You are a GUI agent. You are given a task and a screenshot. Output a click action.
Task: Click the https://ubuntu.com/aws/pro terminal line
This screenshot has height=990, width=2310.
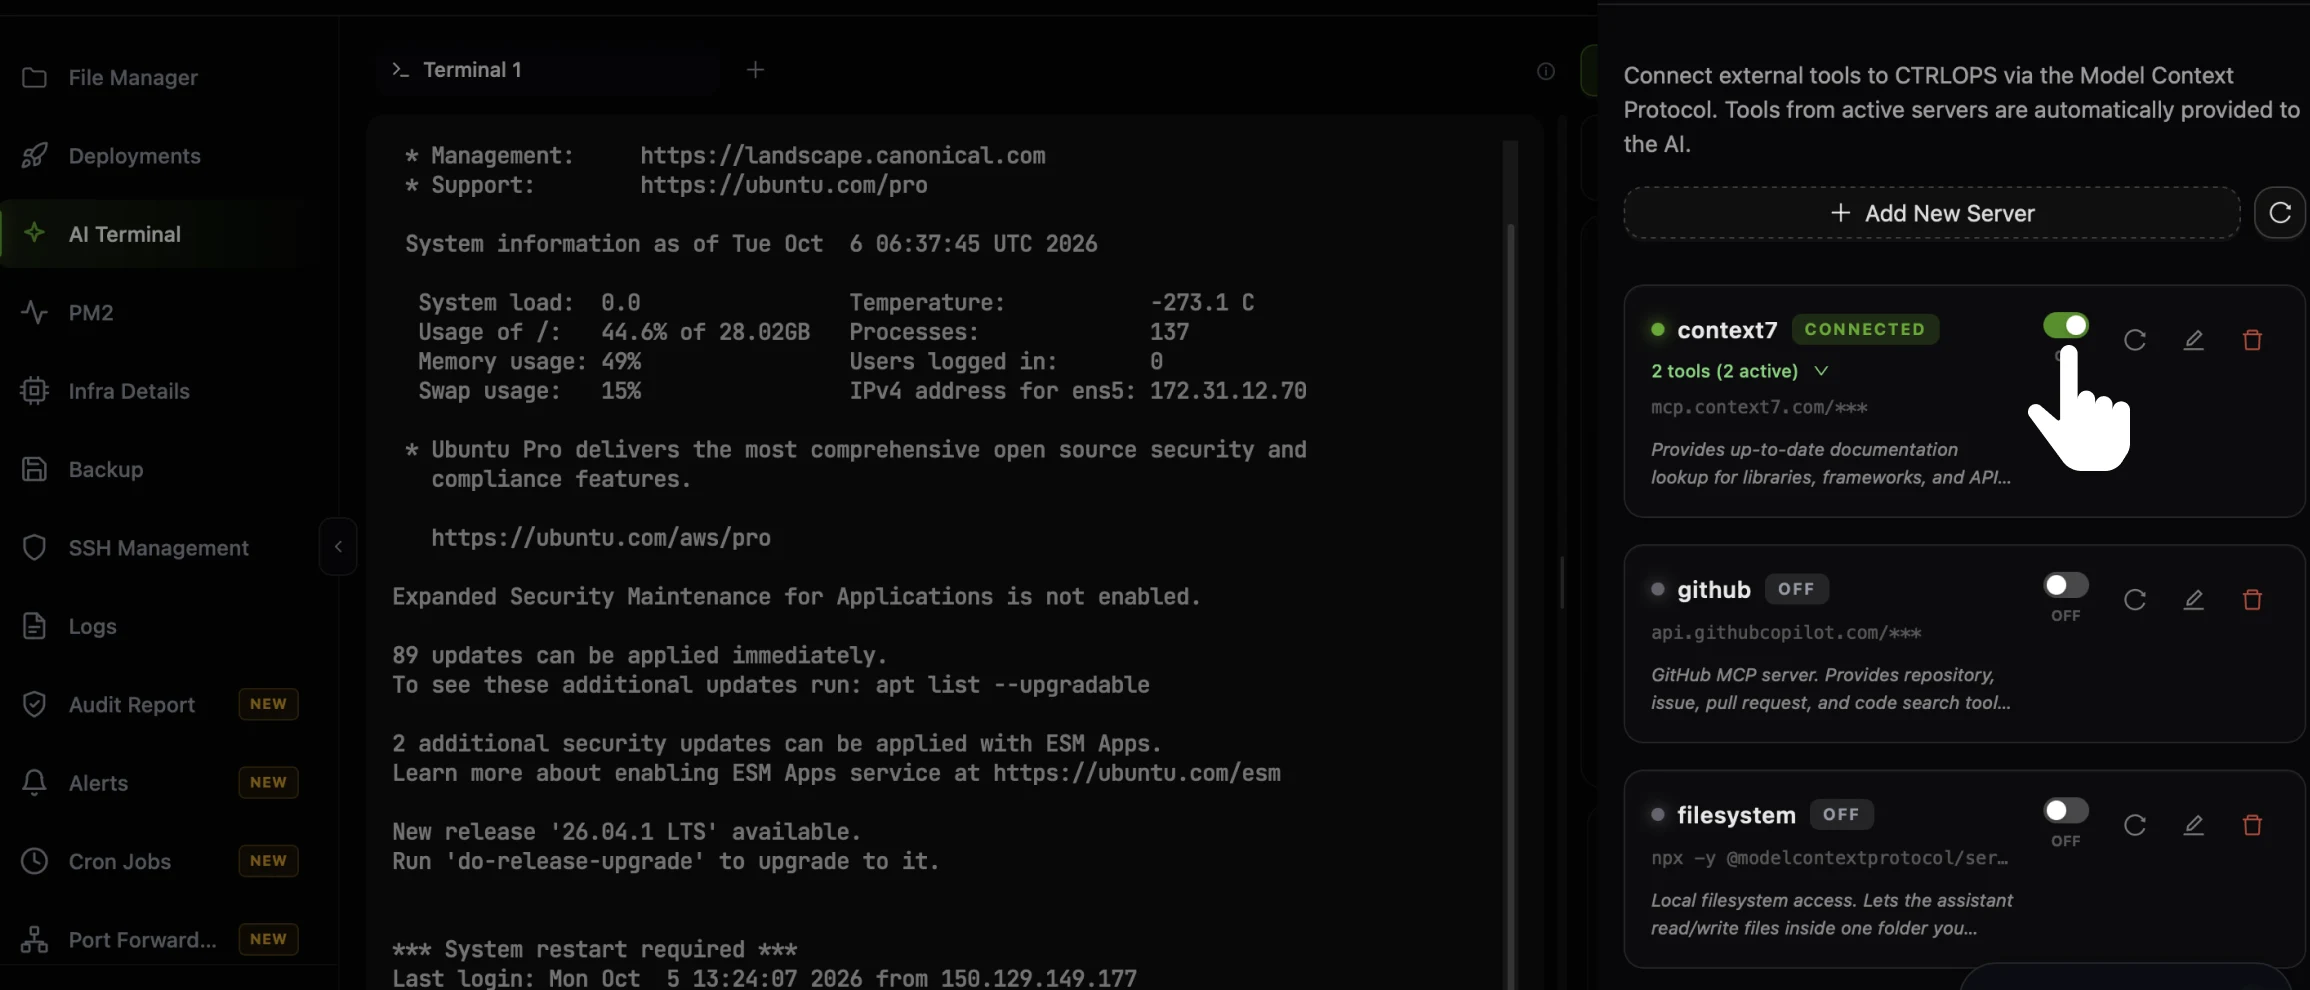pos(601,538)
